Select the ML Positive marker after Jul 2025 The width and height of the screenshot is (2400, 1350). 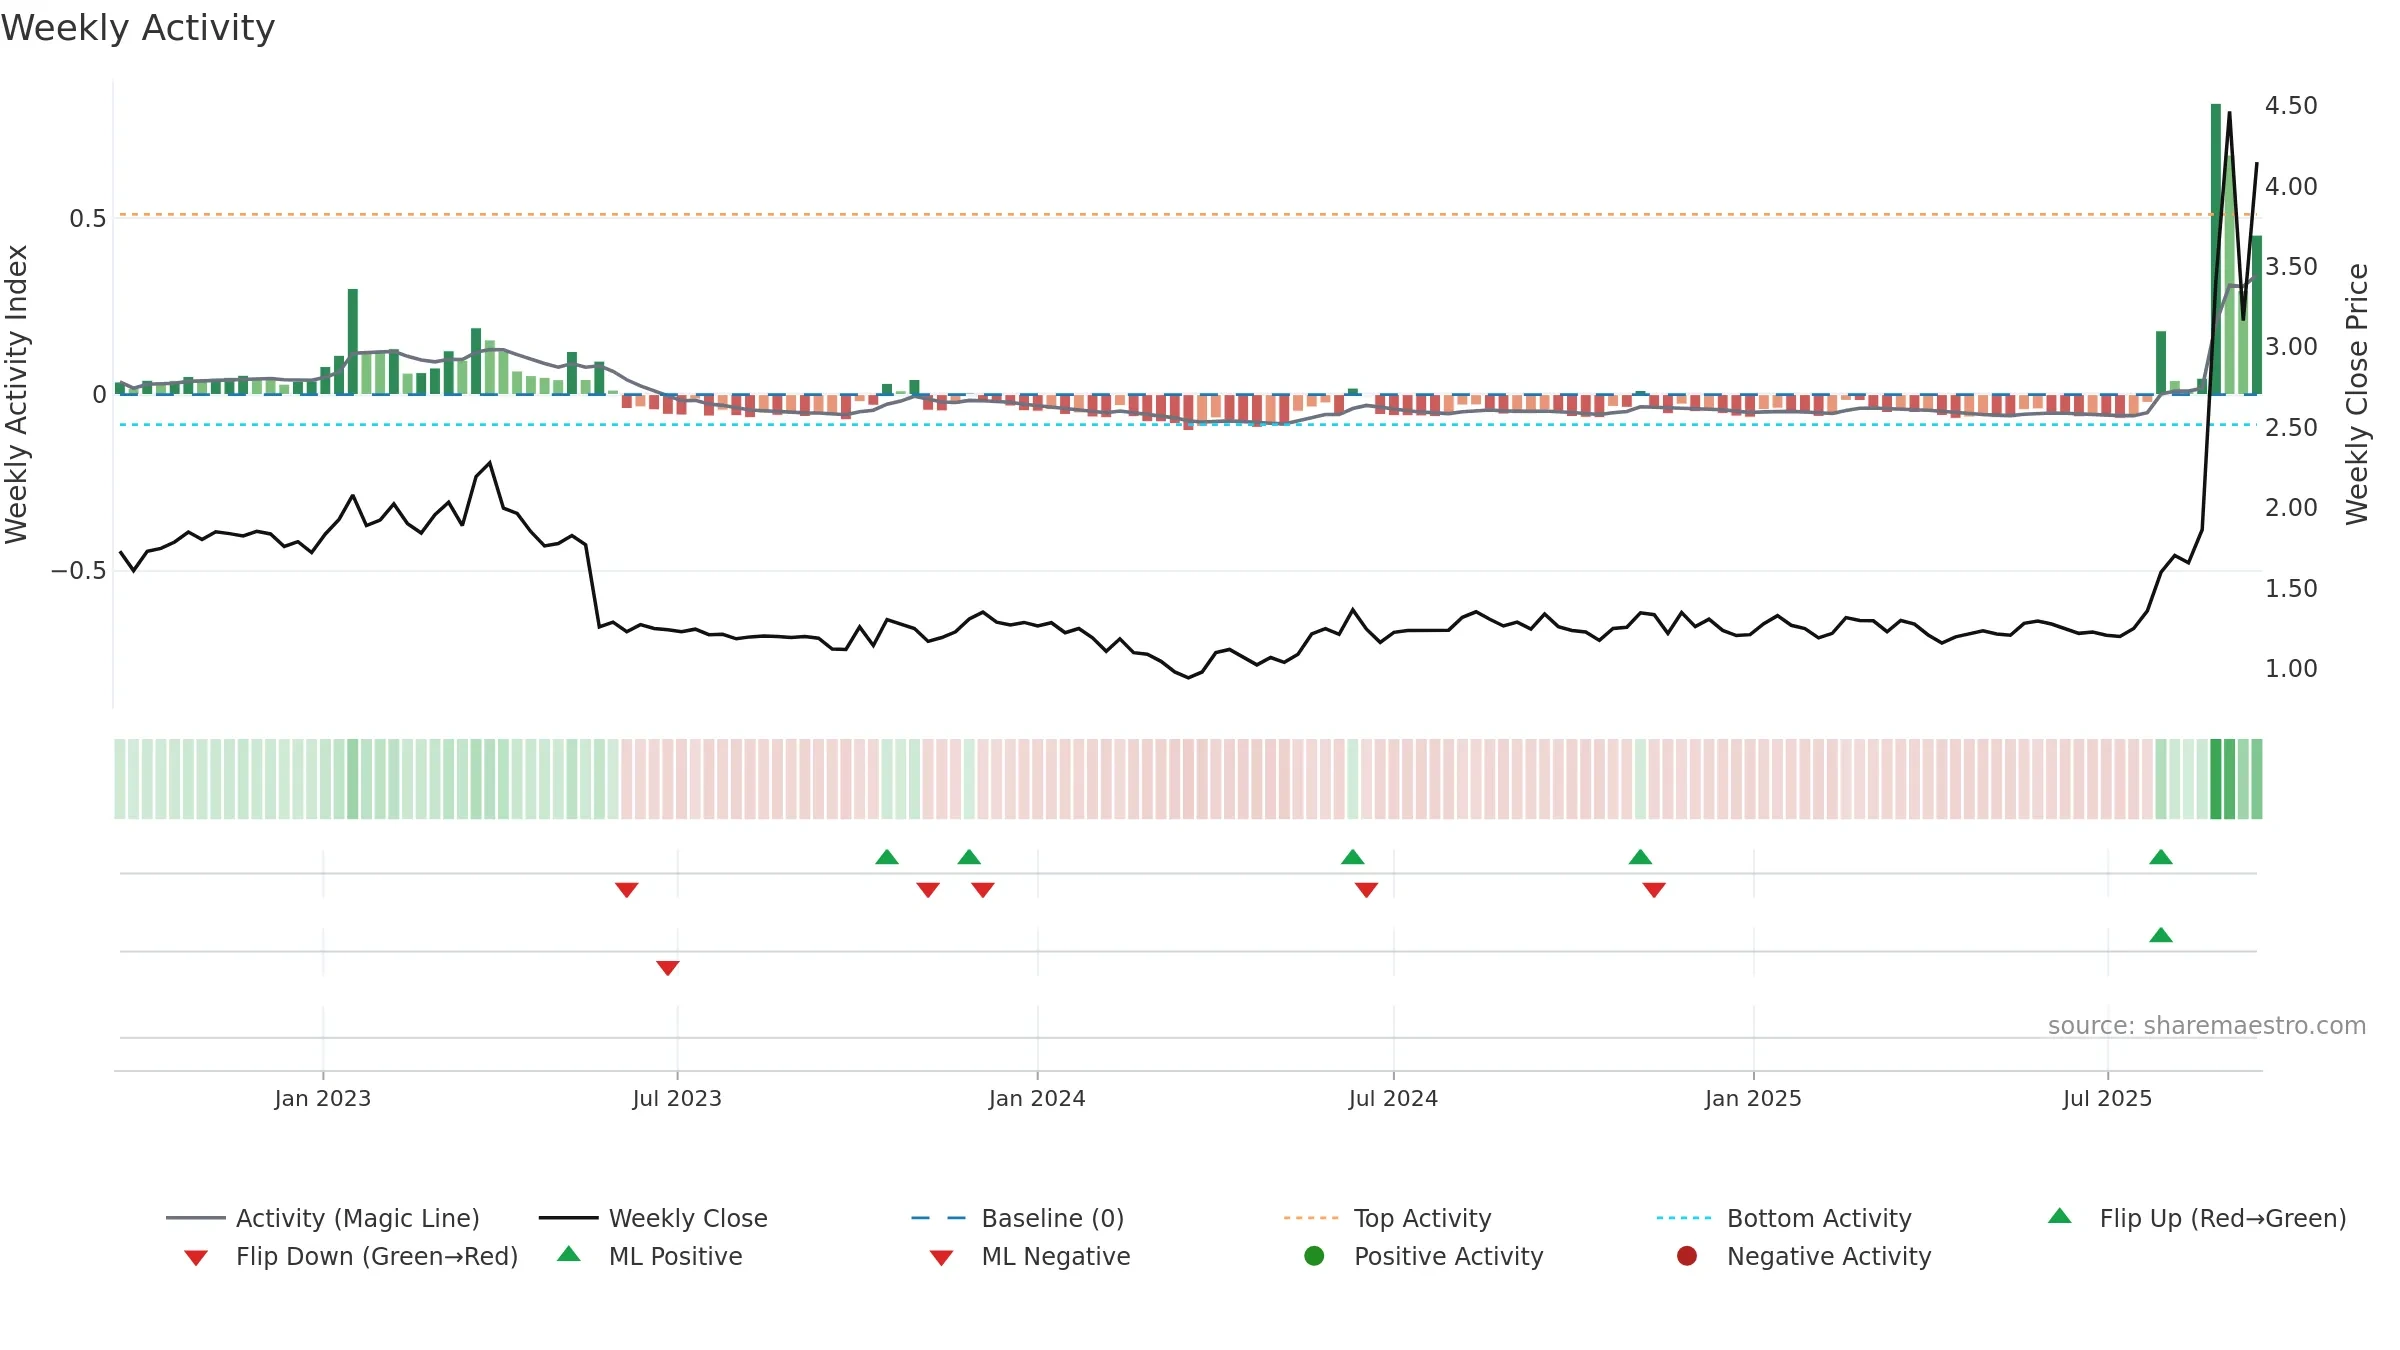(x=2161, y=935)
